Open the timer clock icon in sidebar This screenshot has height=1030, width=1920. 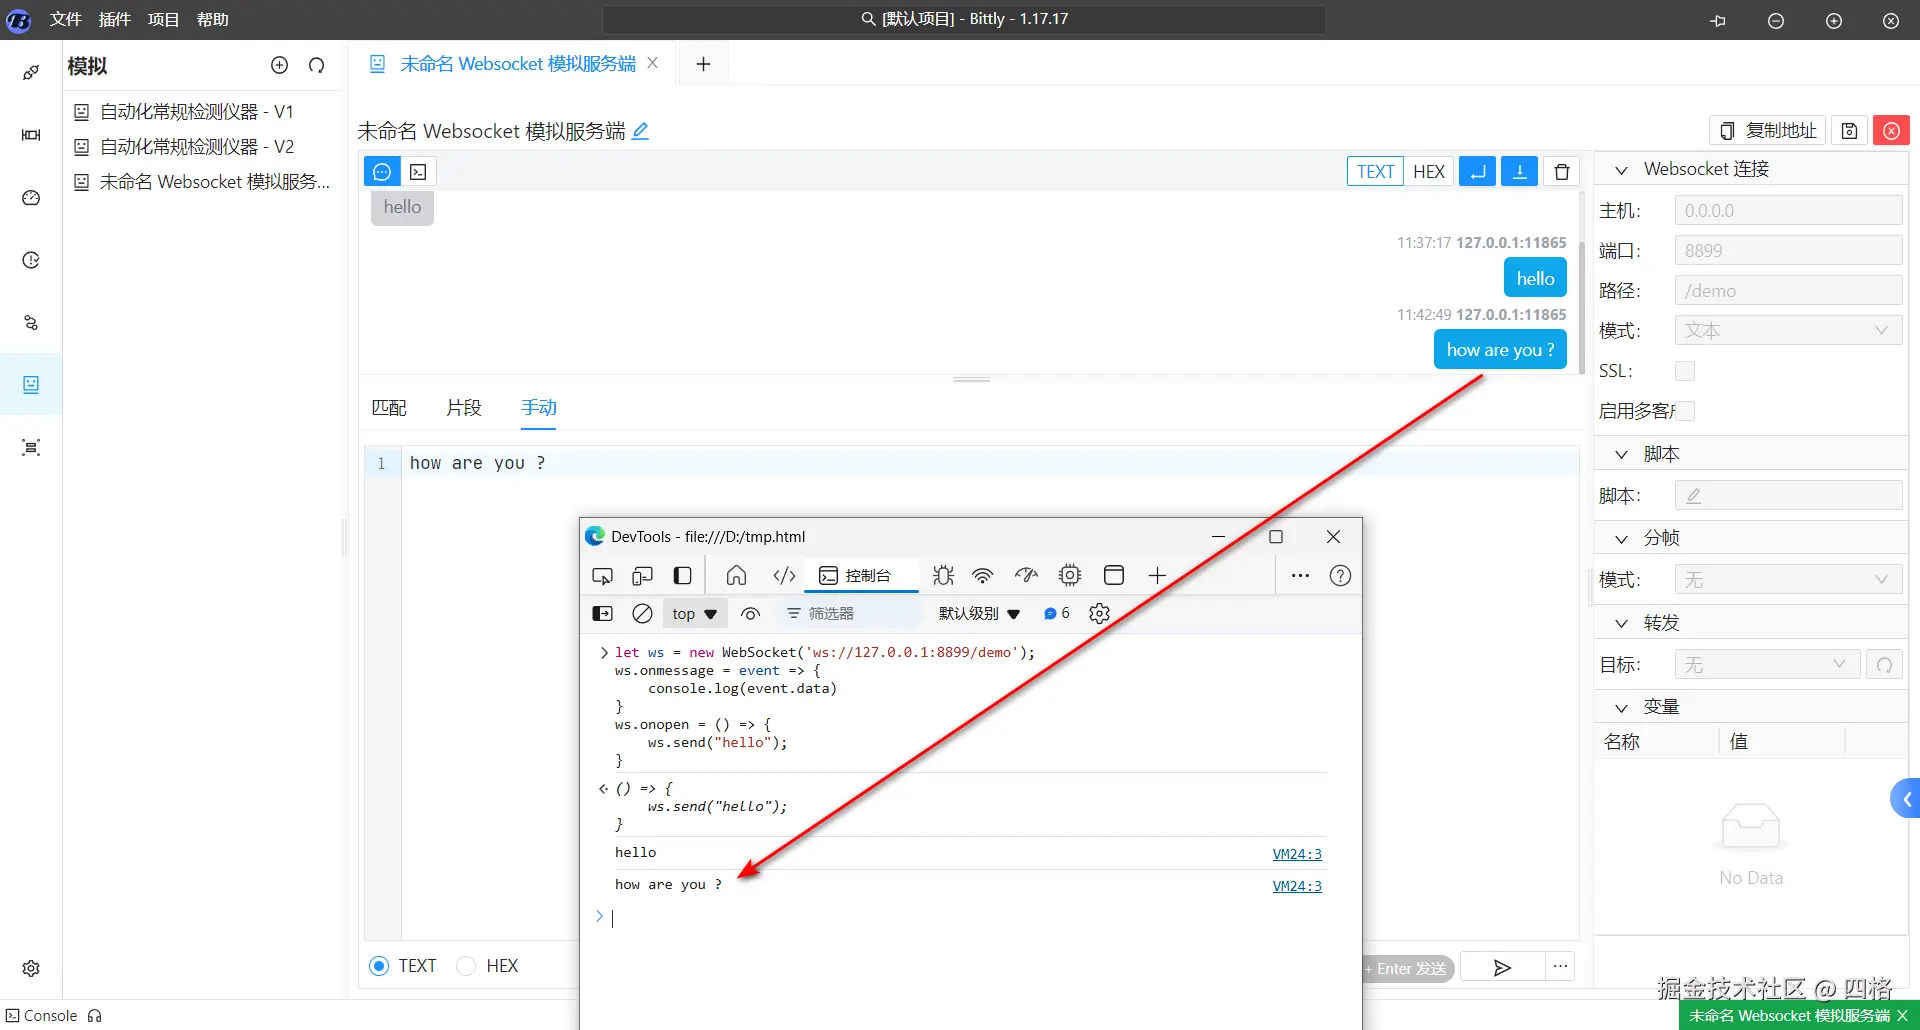[31, 260]
